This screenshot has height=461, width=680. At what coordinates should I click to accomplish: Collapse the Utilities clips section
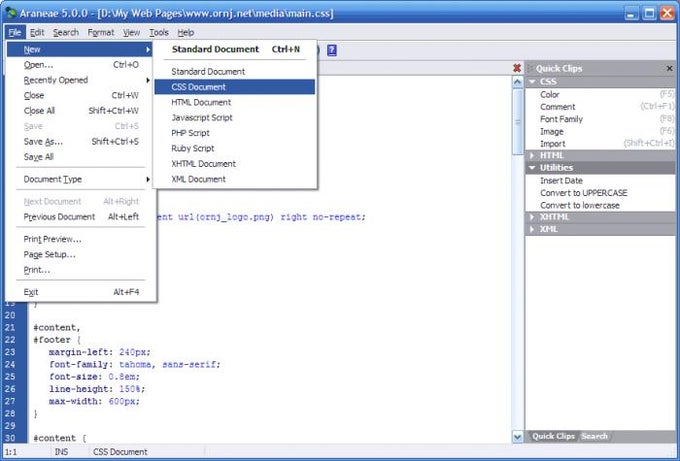532,167
